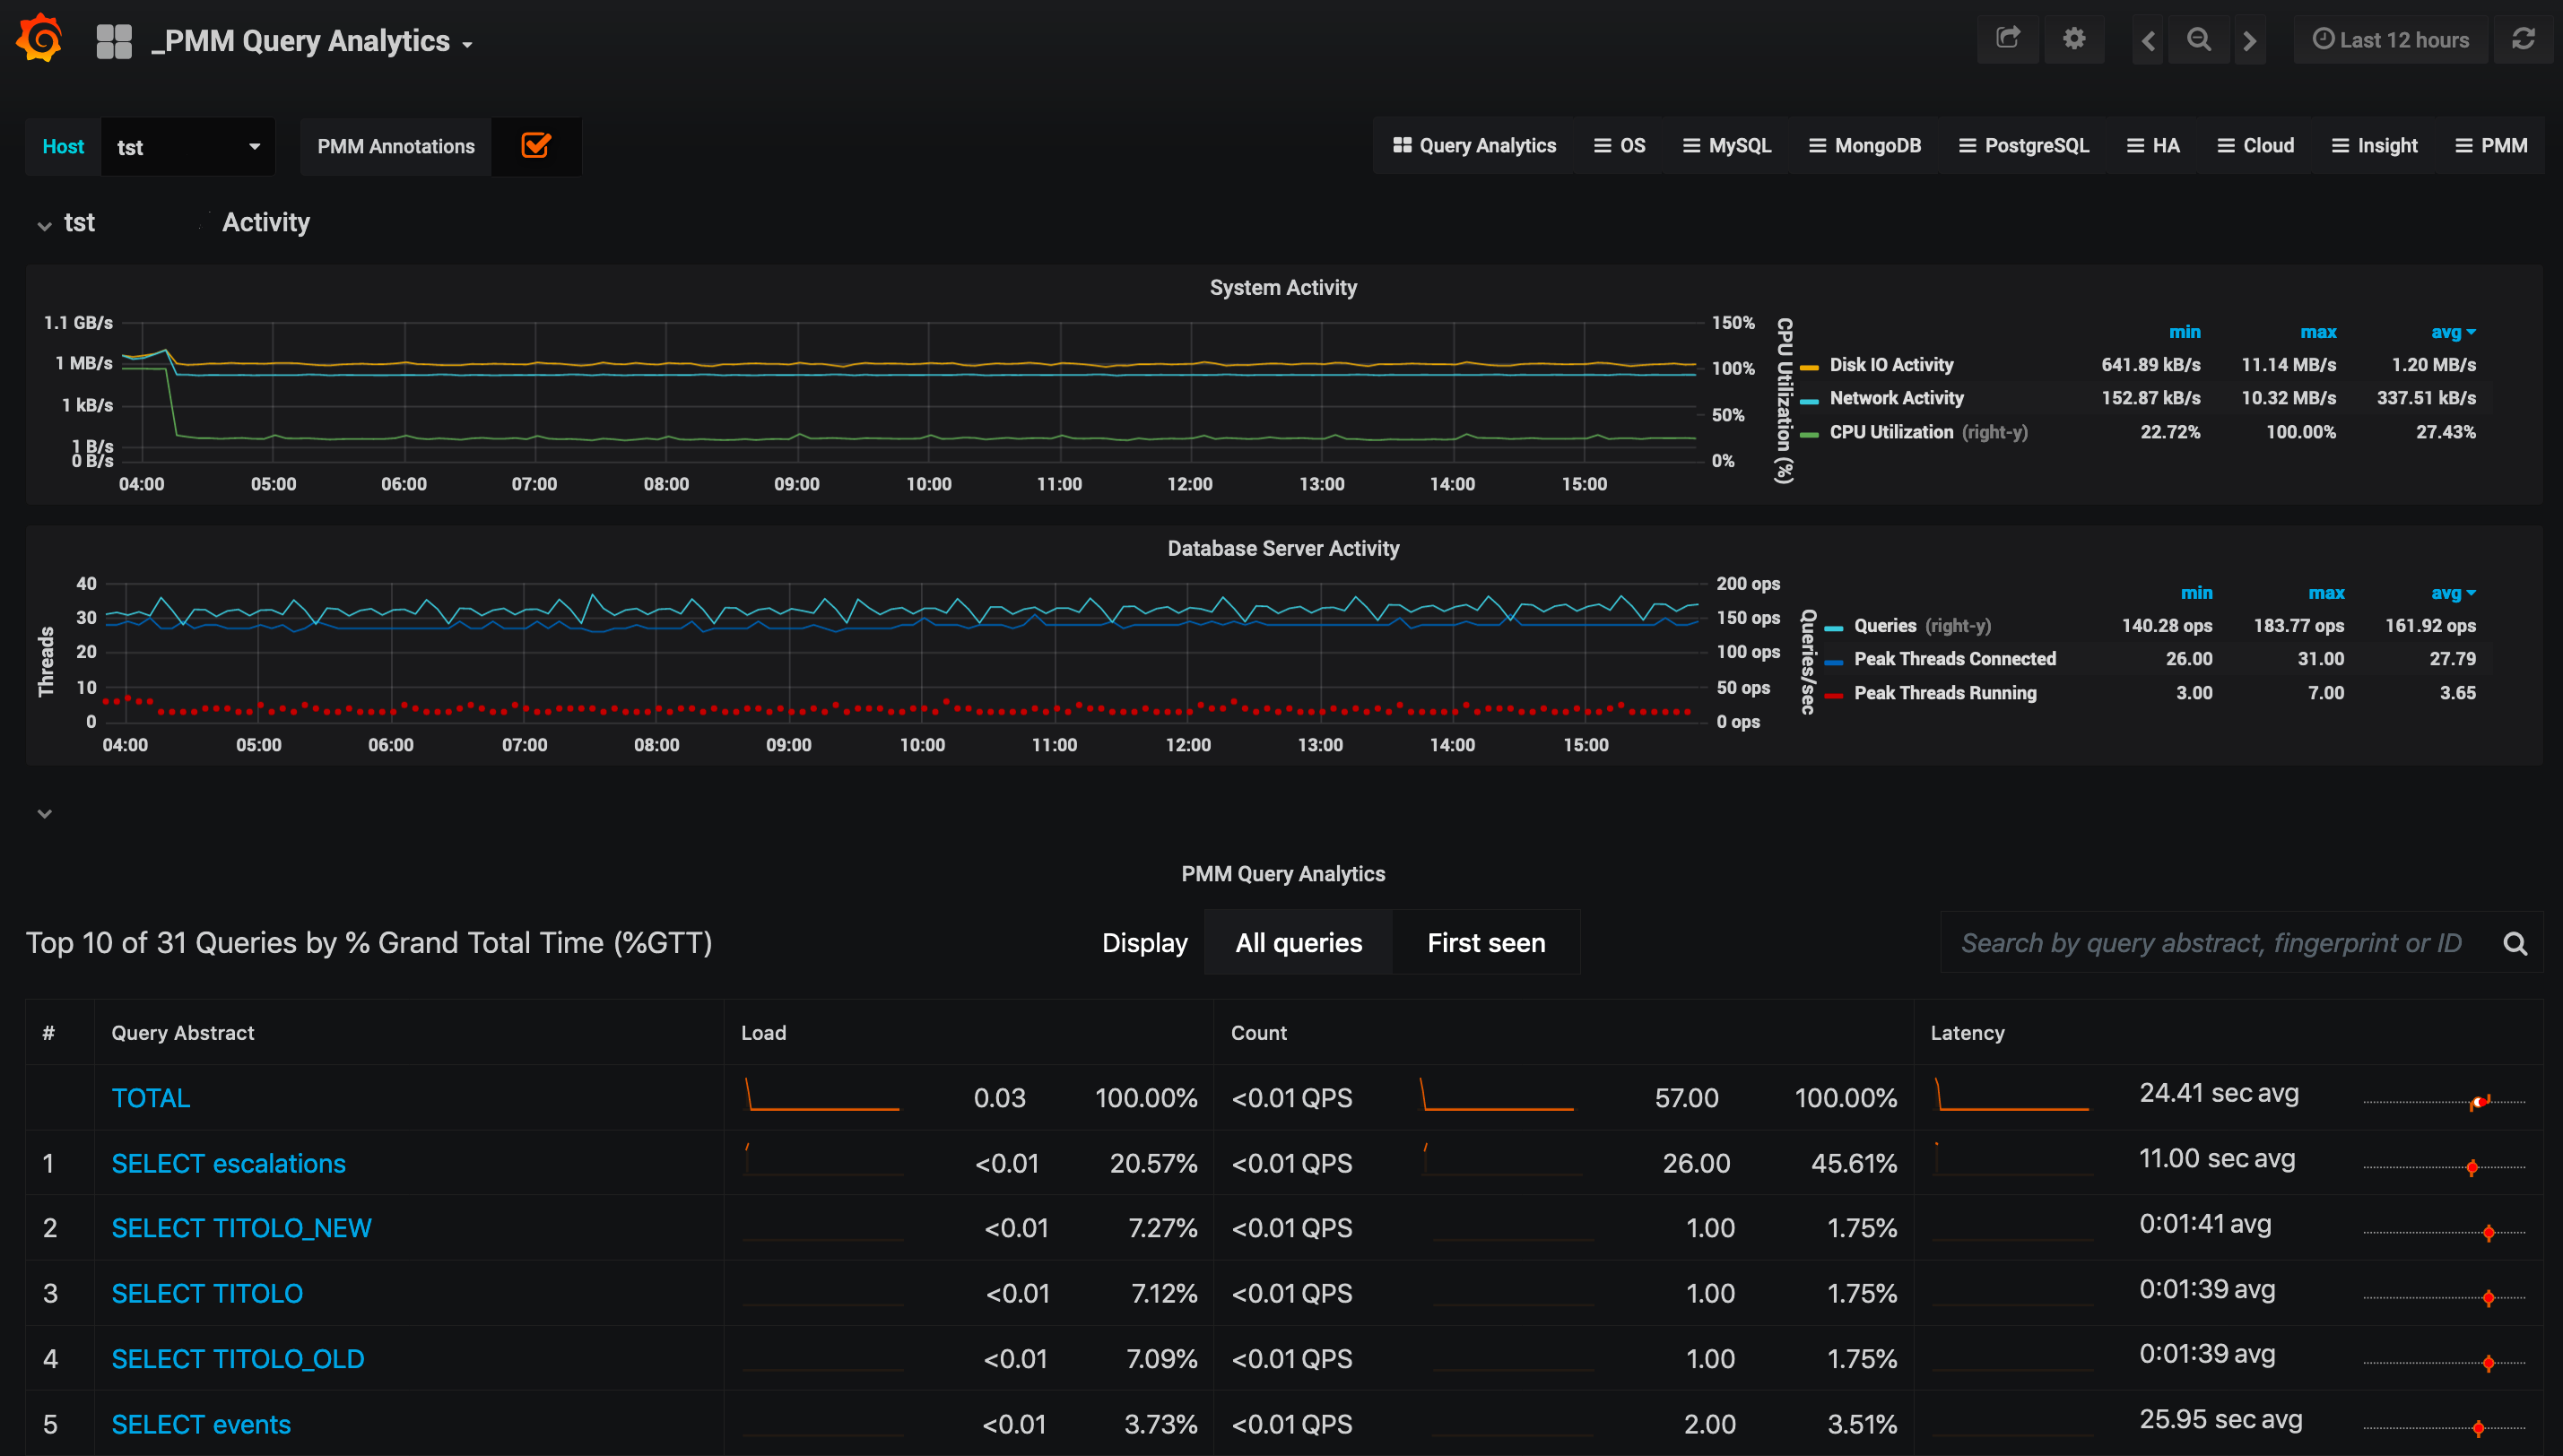Select the First seen display option
The height and width of the screenshot is (1456, 2563).
(x=1486, y=943)
